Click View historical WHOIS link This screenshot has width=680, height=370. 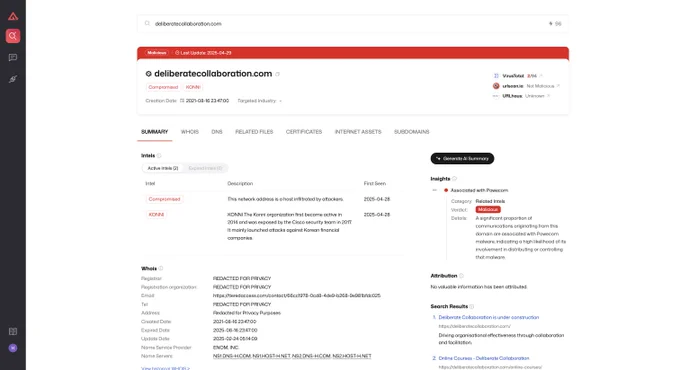[x=165, y=368]
